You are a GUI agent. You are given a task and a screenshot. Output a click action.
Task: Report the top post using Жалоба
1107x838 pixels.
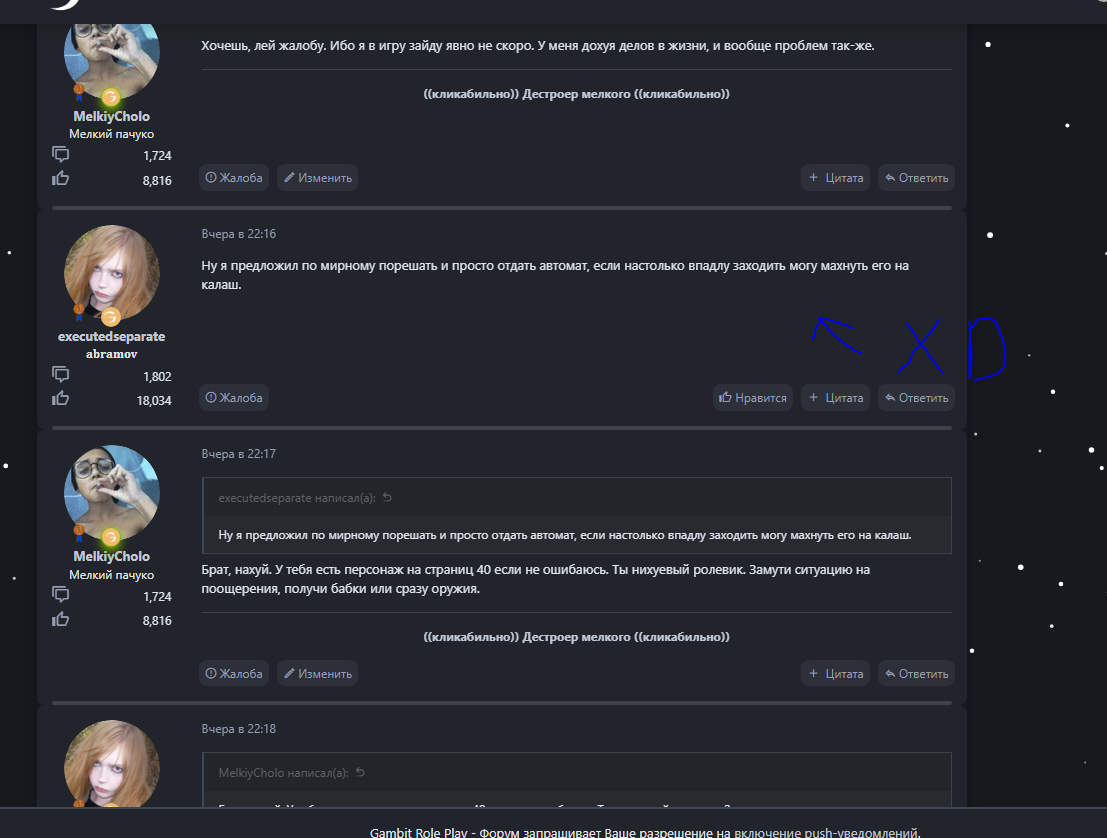pos(234,178)
